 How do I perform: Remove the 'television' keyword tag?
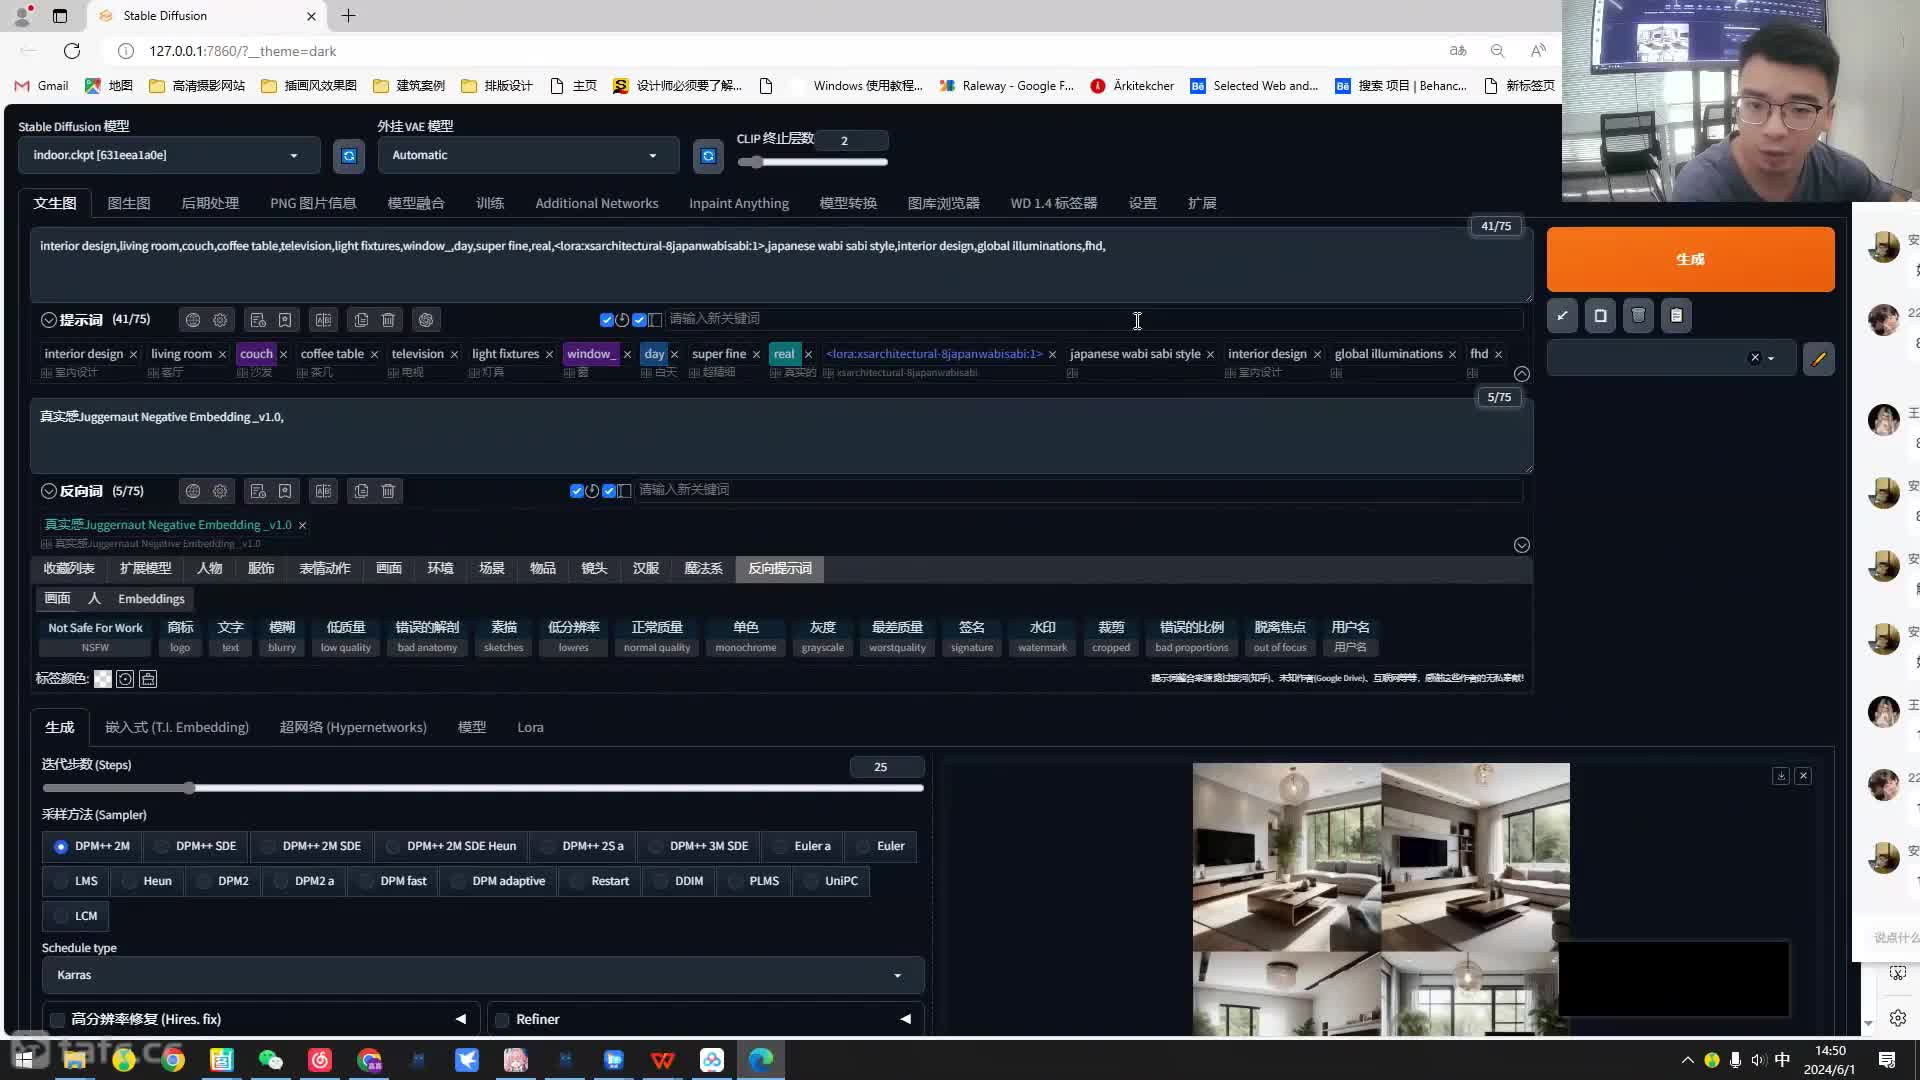coord(454,354)
